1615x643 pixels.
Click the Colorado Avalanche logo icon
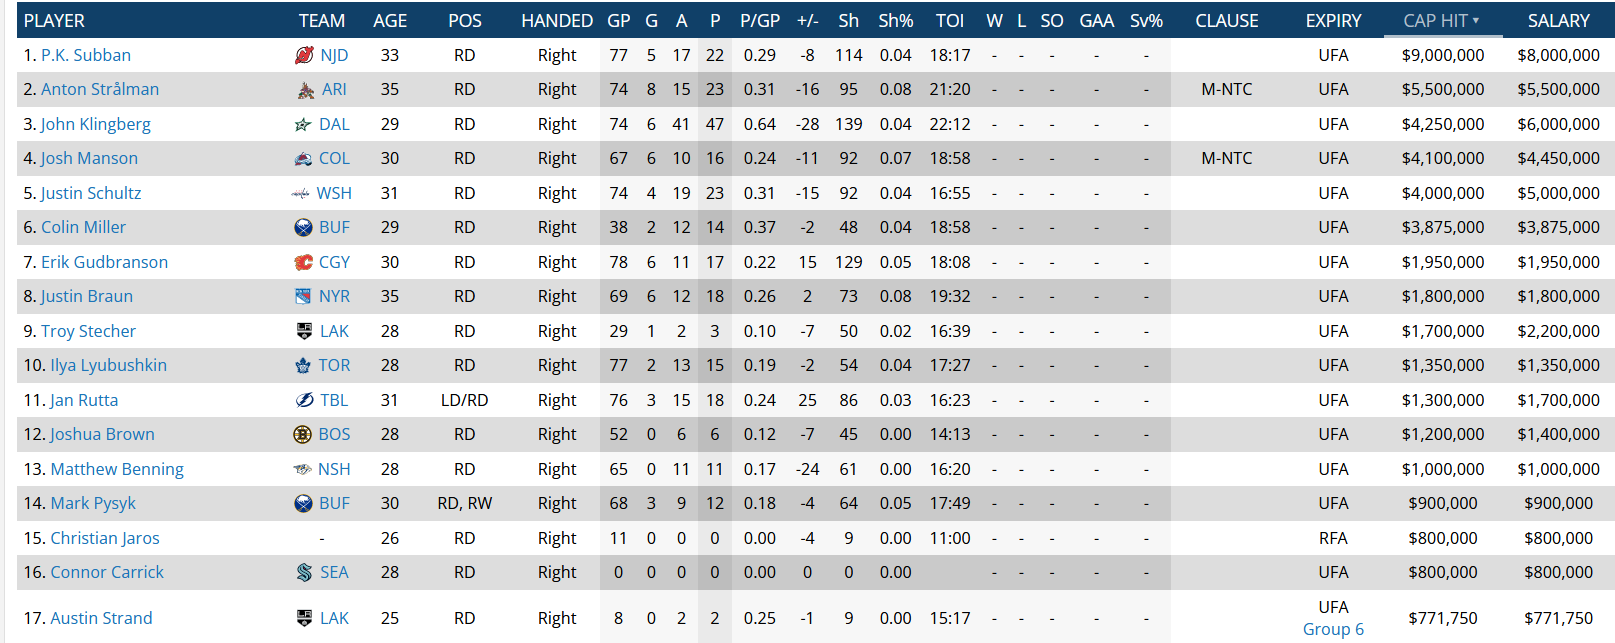pyautogui.click(x=303, y=159)
